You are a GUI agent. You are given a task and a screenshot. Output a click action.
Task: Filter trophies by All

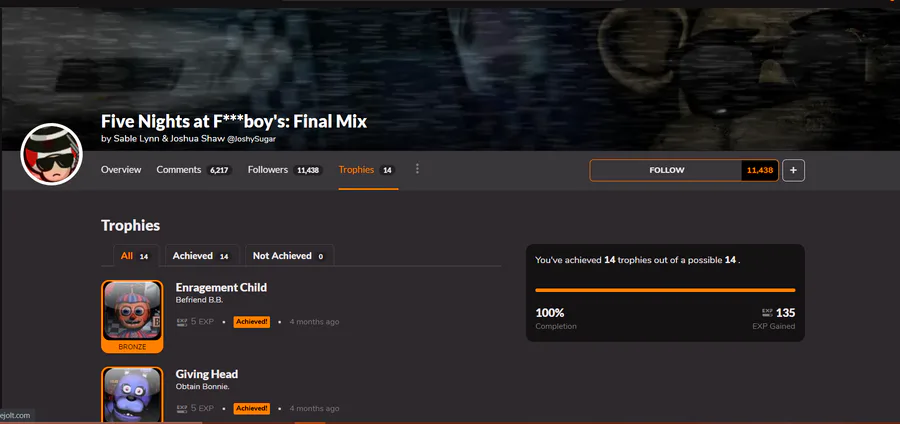pos(137,256)
